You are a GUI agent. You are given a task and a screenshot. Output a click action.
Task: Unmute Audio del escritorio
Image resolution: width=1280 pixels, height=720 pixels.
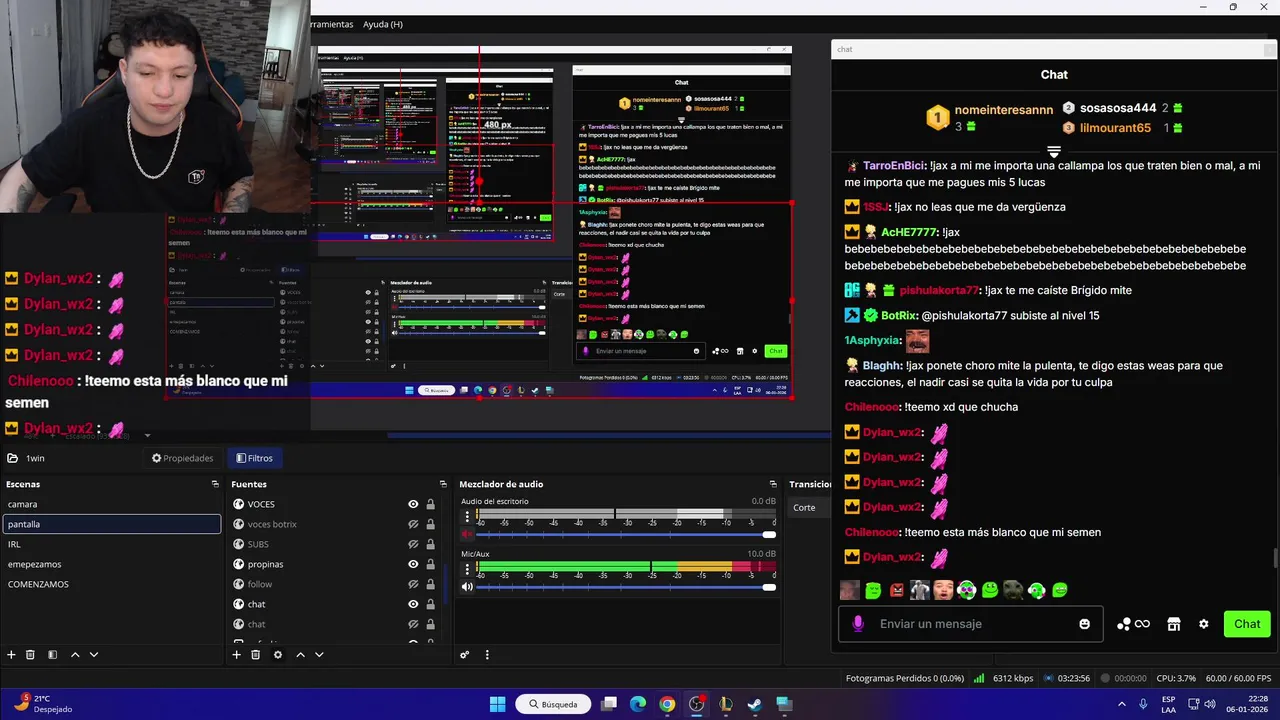pos(466,534)
